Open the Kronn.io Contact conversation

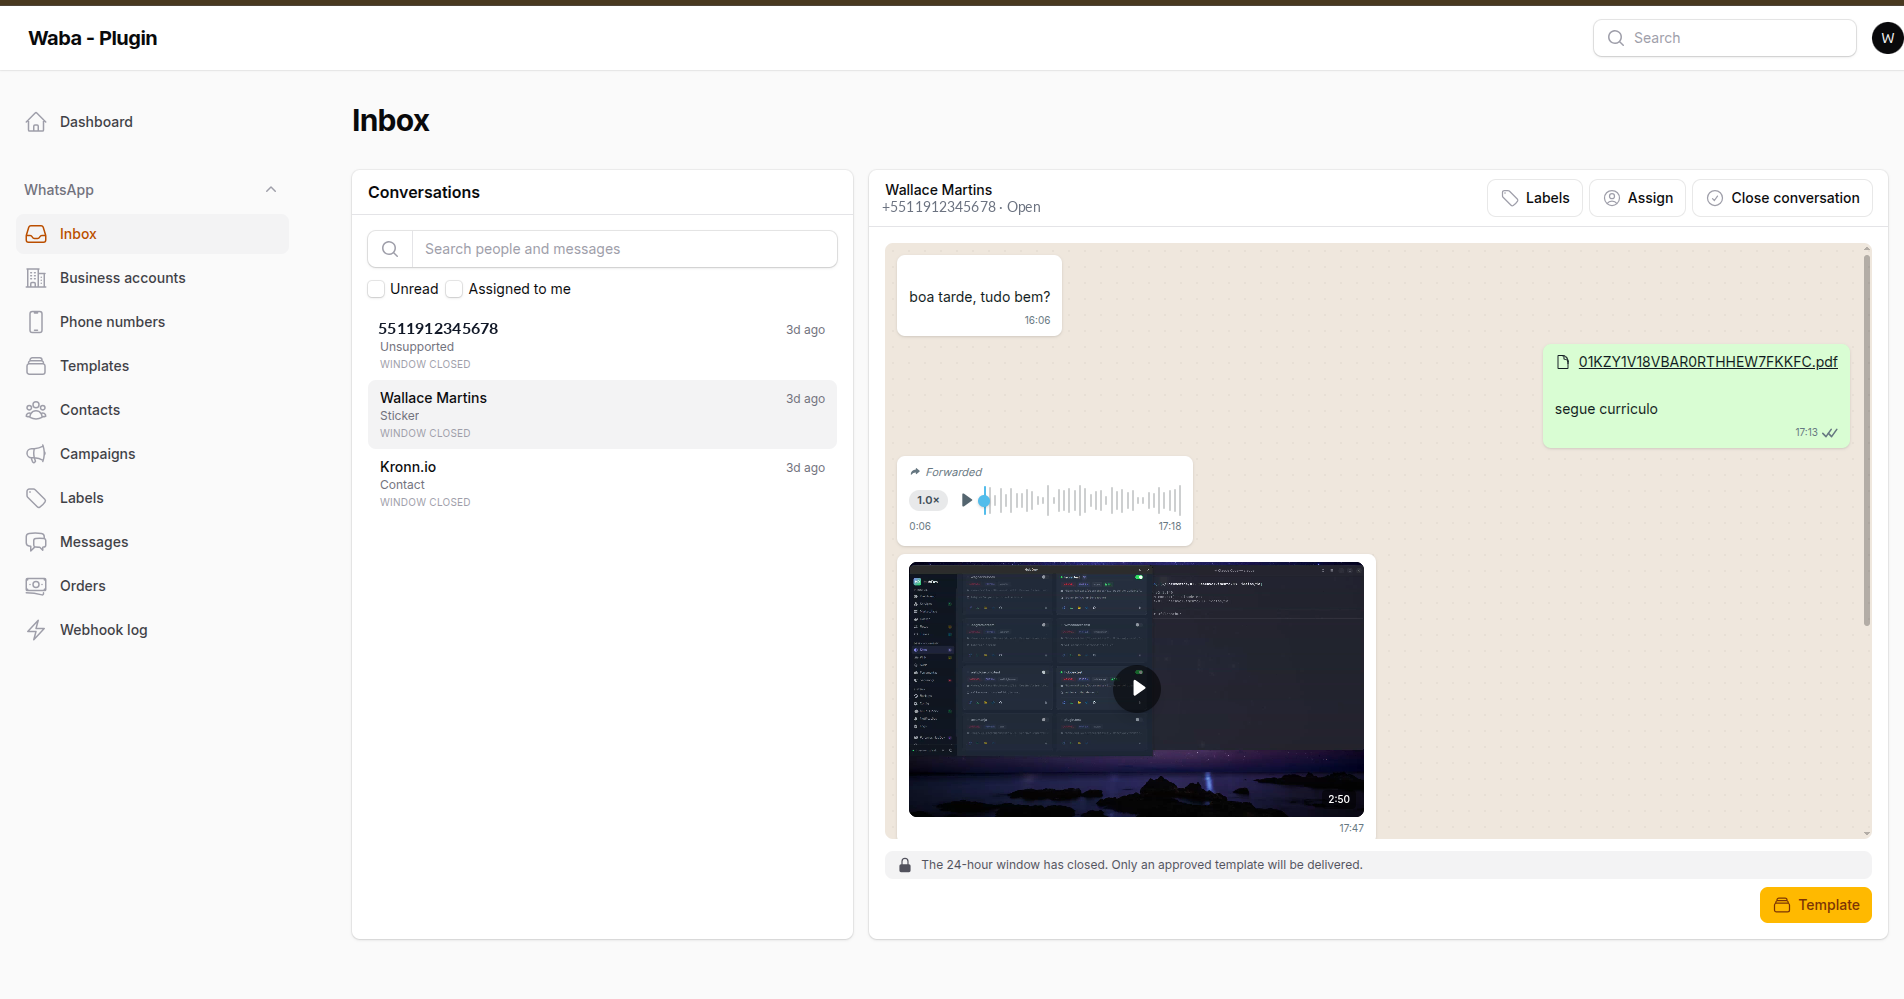click(x=602, y=483)
